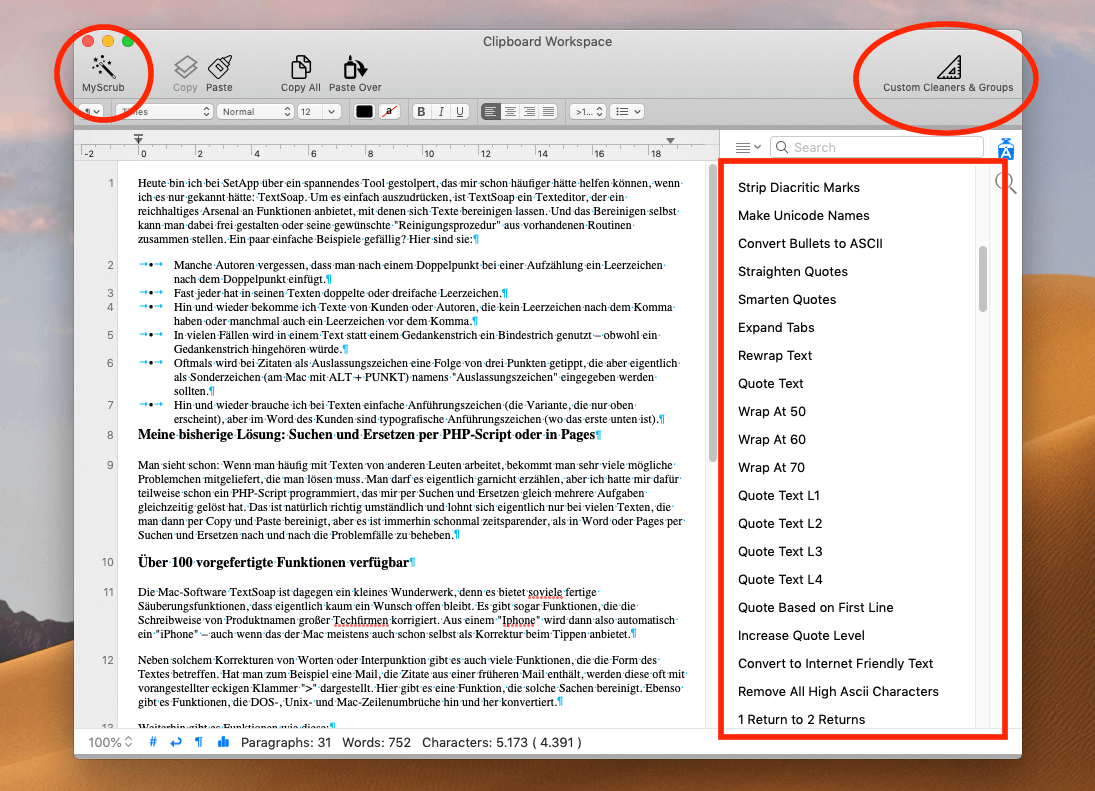
Task: Click the Words: 752 status entry
Action: [x=376, y=742]
